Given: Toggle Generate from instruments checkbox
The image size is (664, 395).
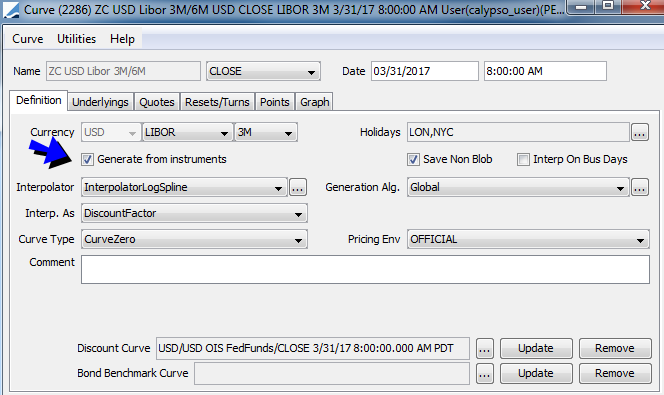Looking at the screenshot, I should point(87,160).
